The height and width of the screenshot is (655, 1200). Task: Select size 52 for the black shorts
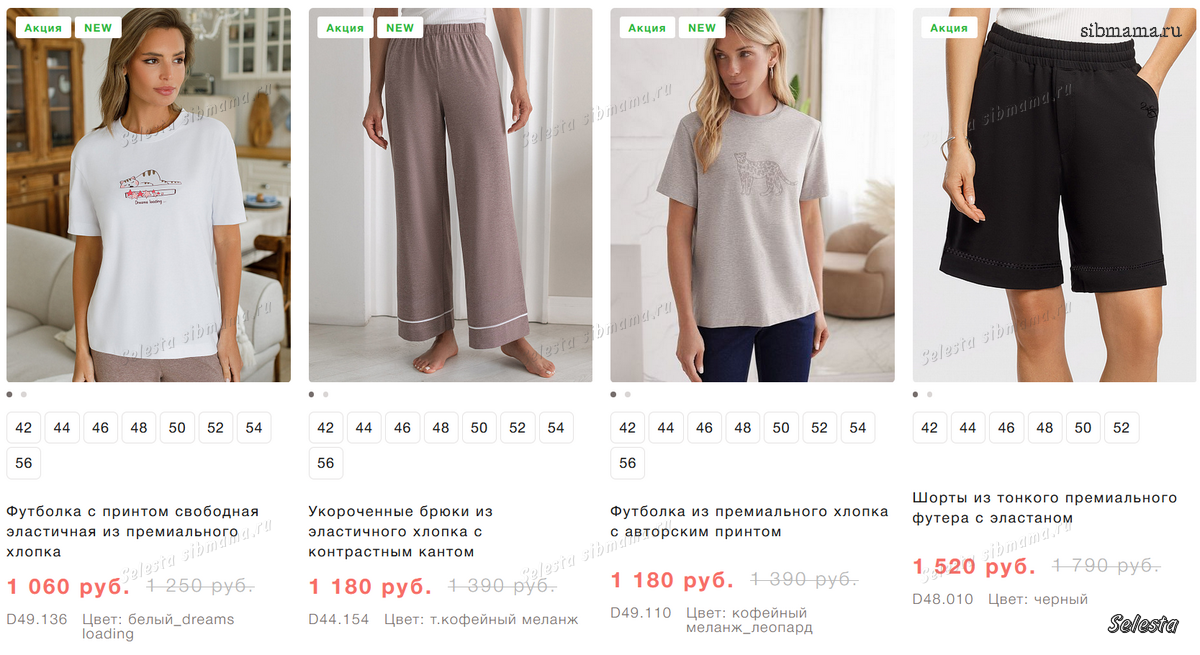(x=1121, y=428)
